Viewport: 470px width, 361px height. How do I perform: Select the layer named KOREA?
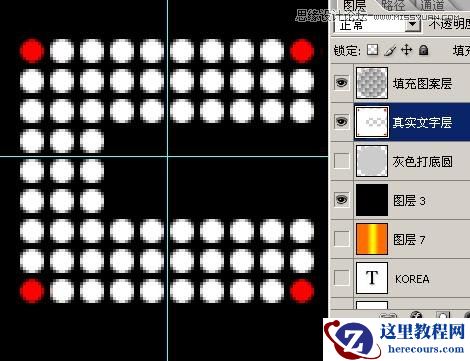pos(412,279)
